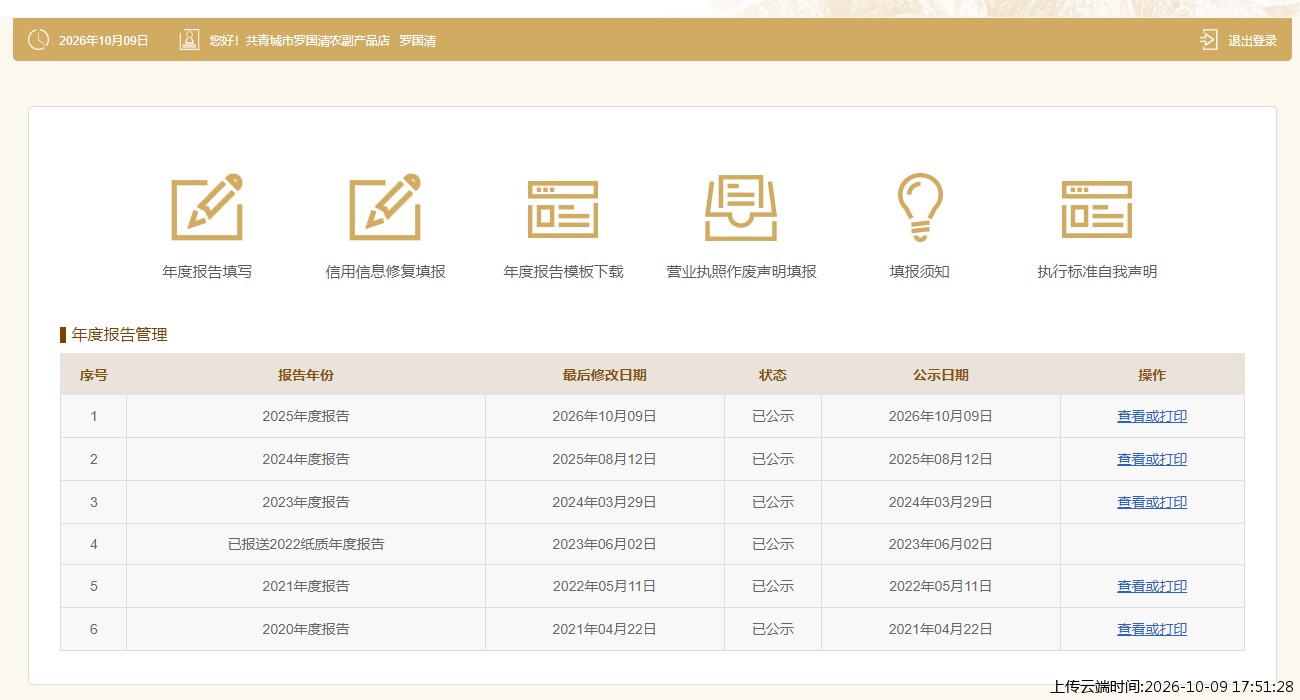Click the user icon beside the greeting
Screen dimensions: 1300x700
pos(189,40)
